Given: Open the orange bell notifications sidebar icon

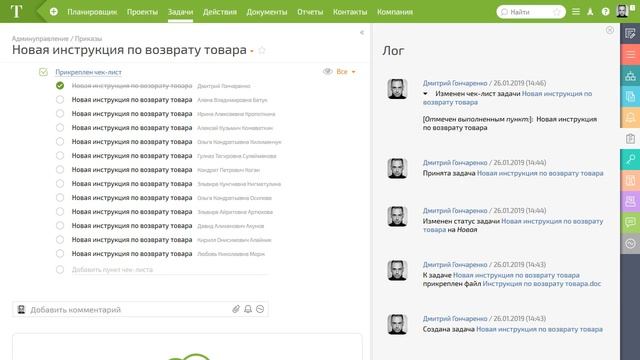Looking at the screenshot, I should (x=630, y=118).
